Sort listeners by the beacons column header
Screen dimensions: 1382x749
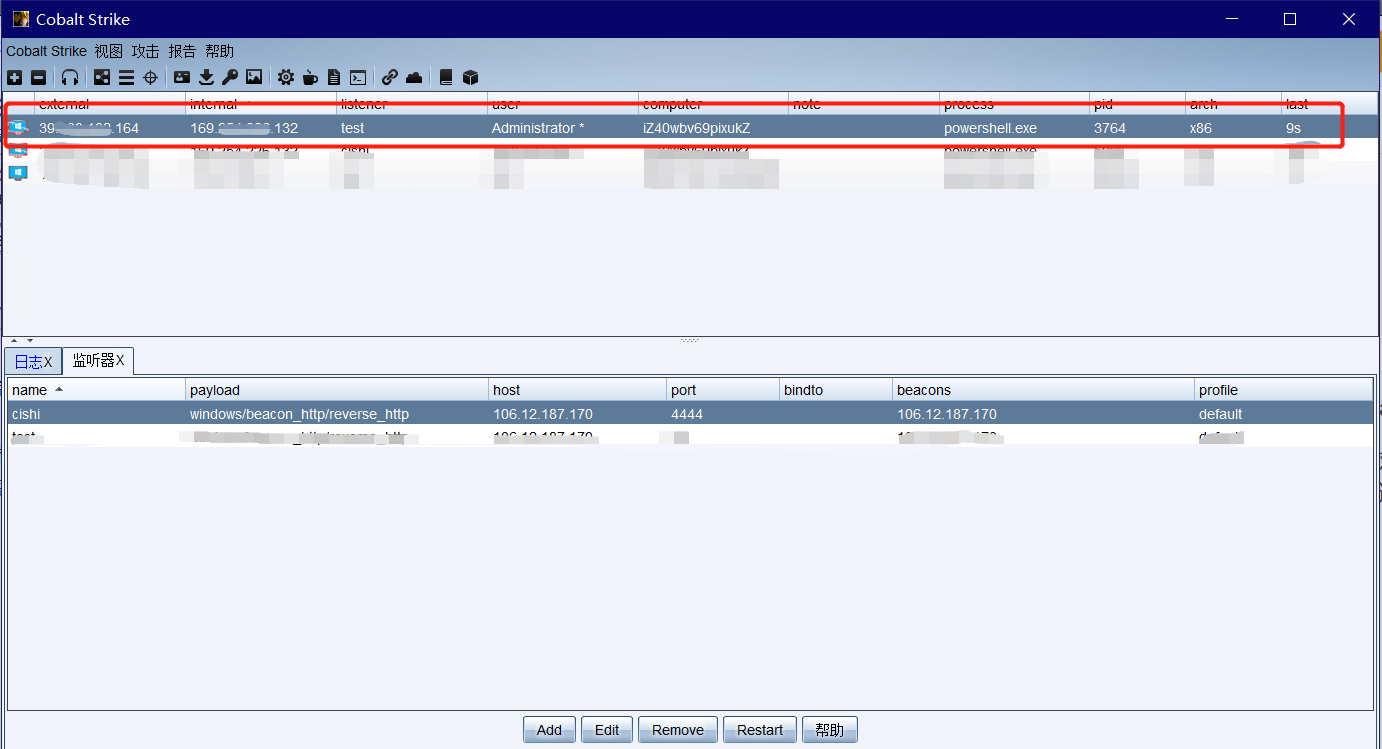click(x=1043, y=390)
